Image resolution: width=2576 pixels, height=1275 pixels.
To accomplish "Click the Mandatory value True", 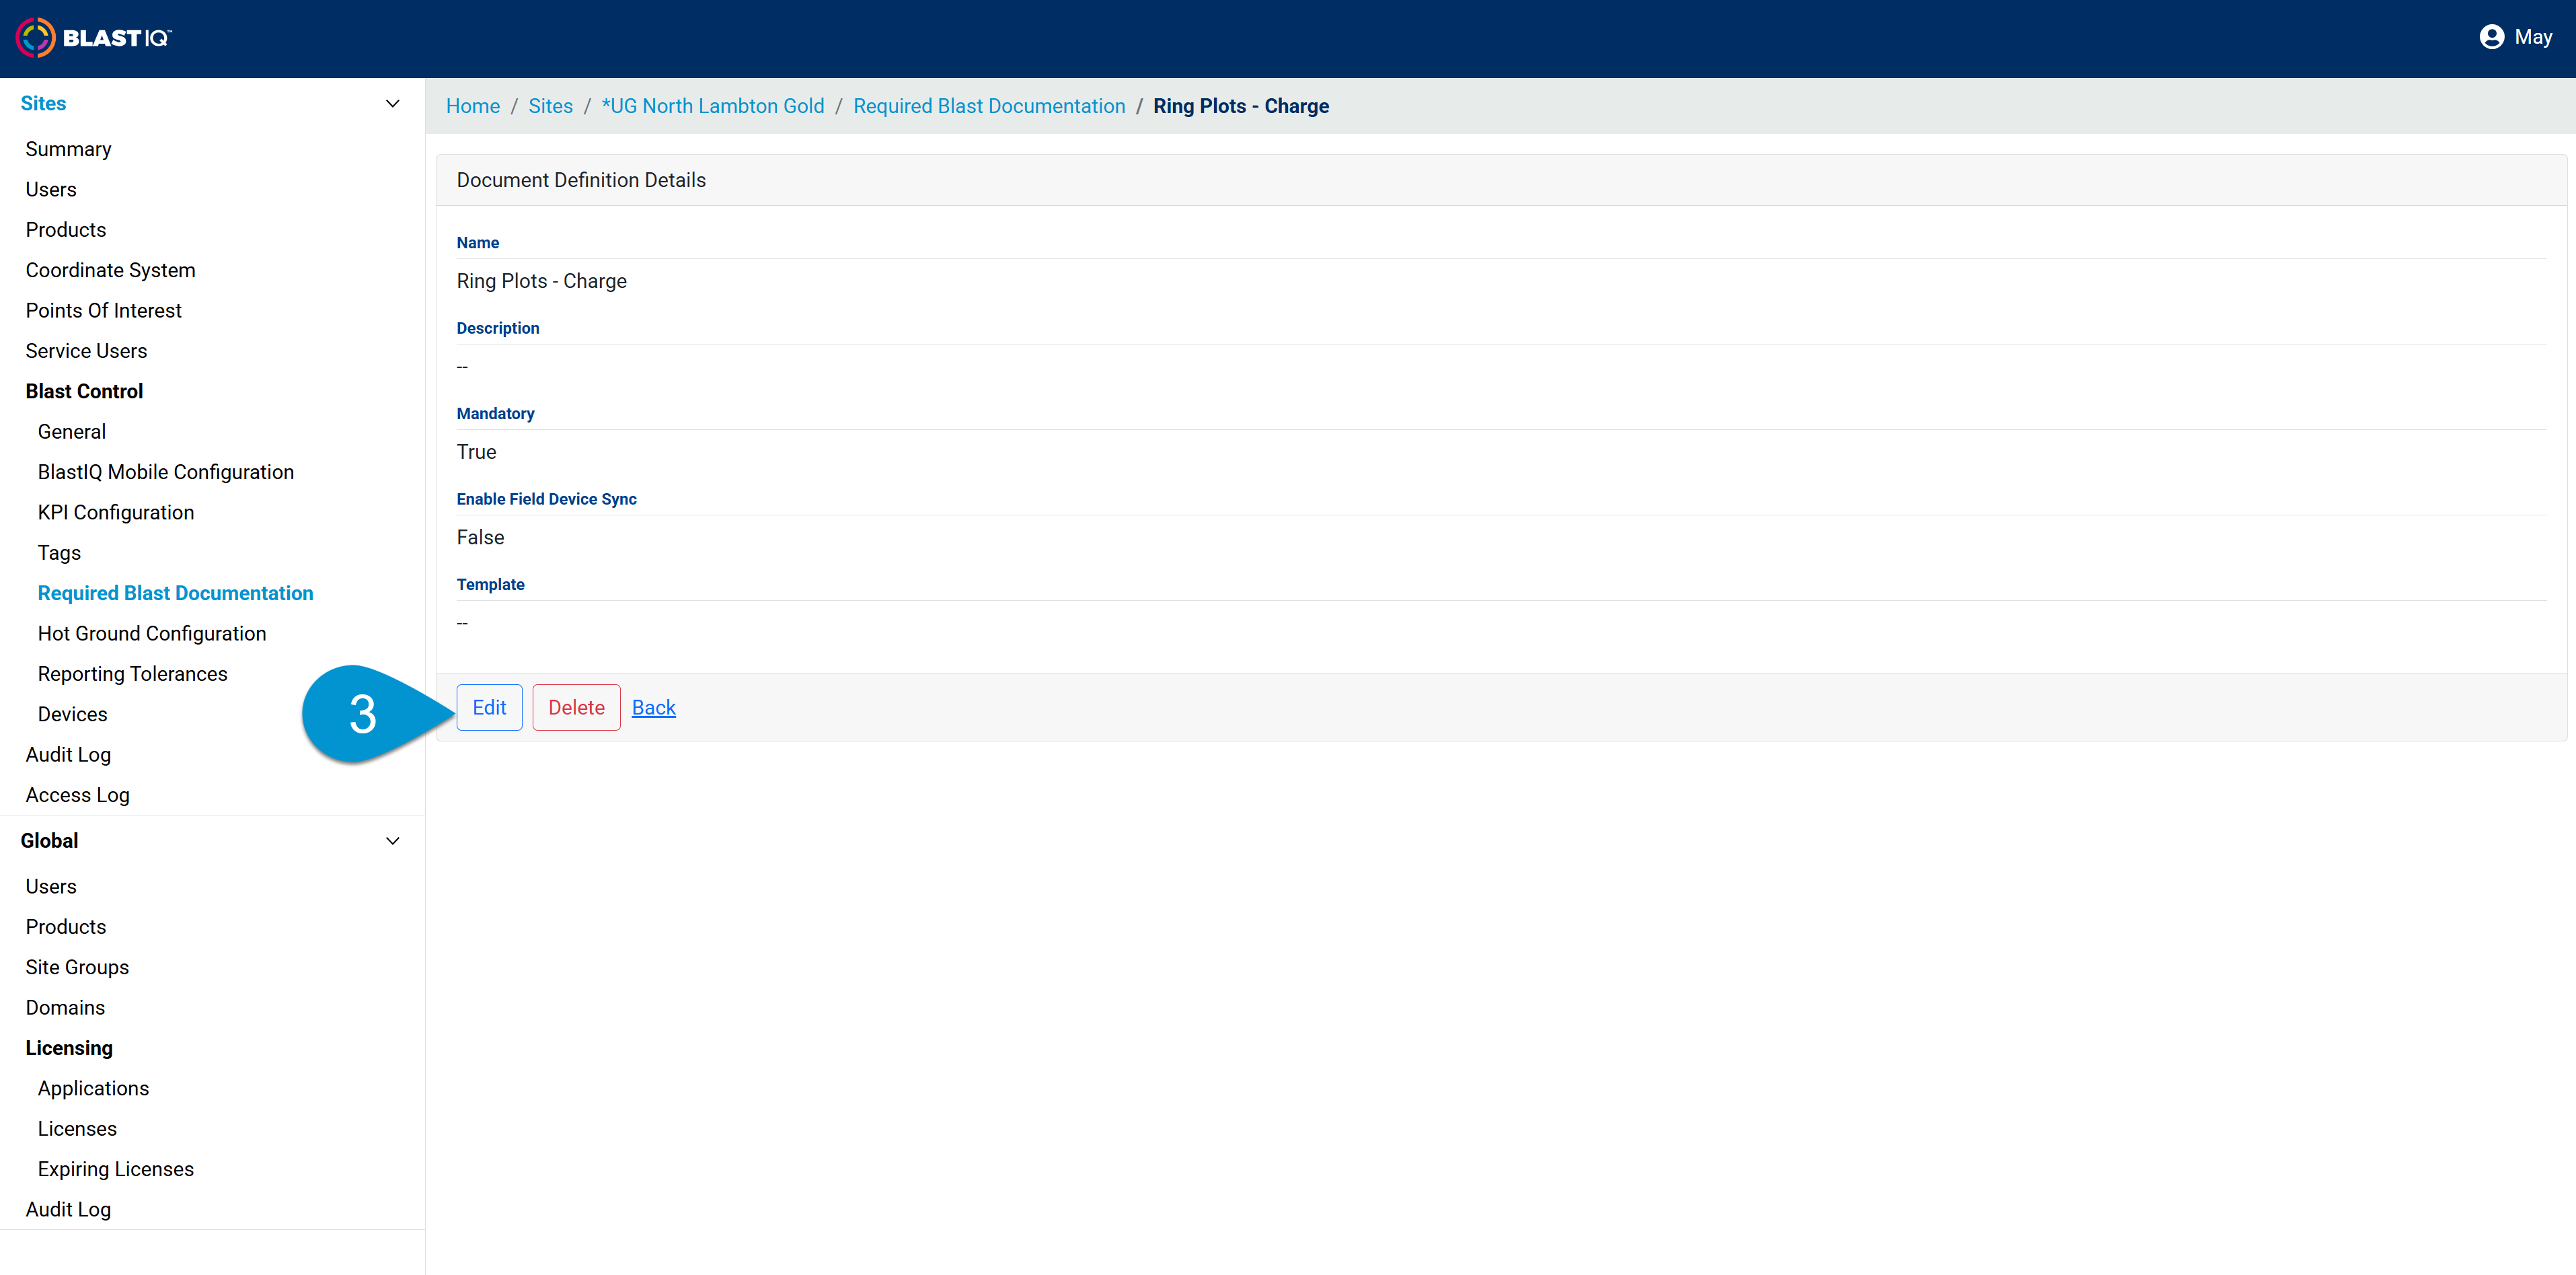I will click(477, 452).
